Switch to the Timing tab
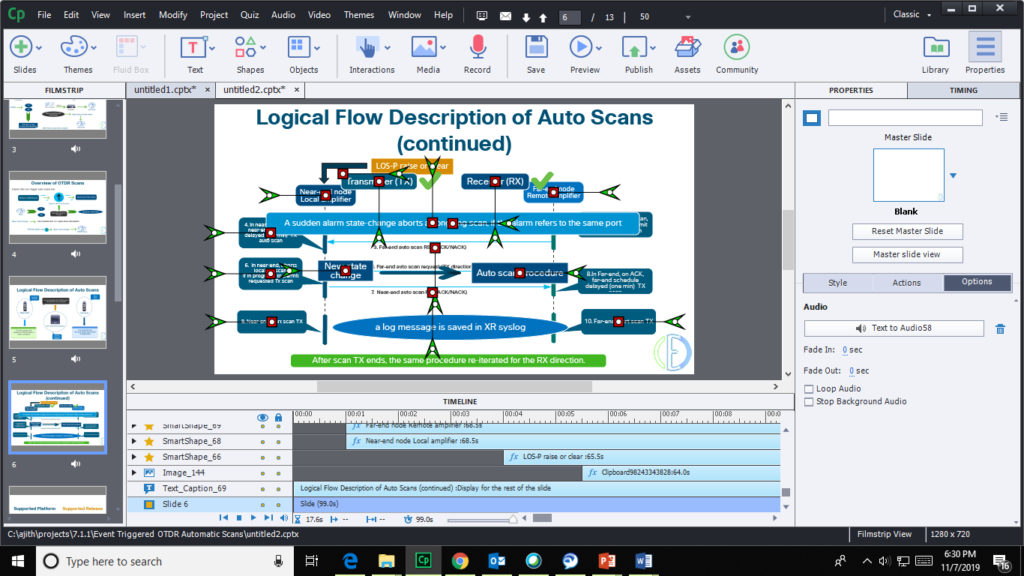This screenshot has height=576, width=1024. (963, 90)
